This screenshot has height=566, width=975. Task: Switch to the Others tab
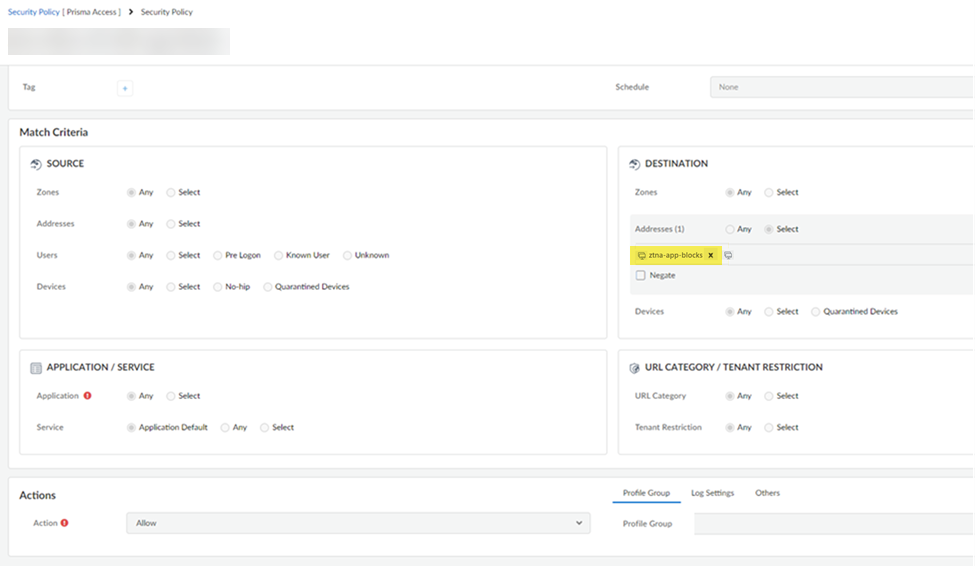pyautogui.click(x=767, y=493)
